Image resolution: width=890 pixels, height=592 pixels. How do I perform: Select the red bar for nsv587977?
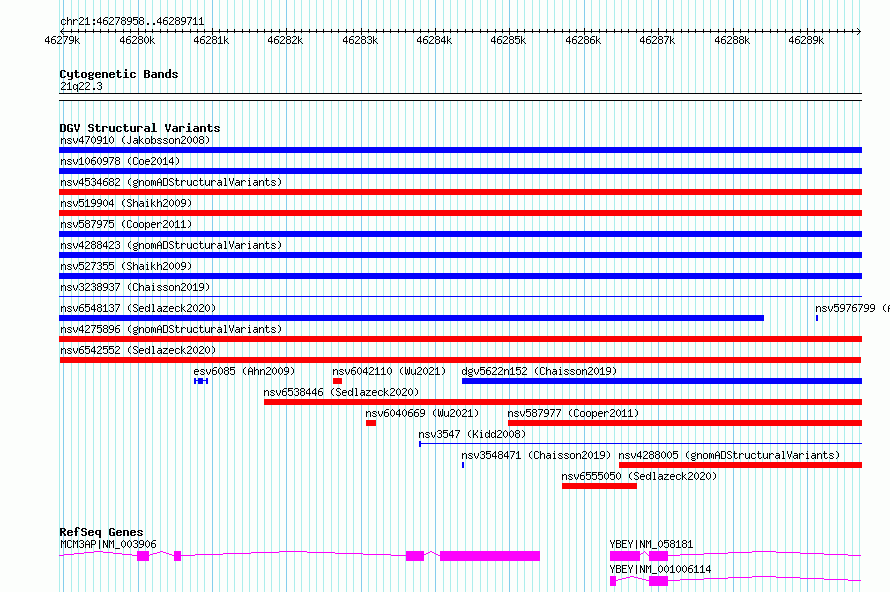[x=685, y=423]
